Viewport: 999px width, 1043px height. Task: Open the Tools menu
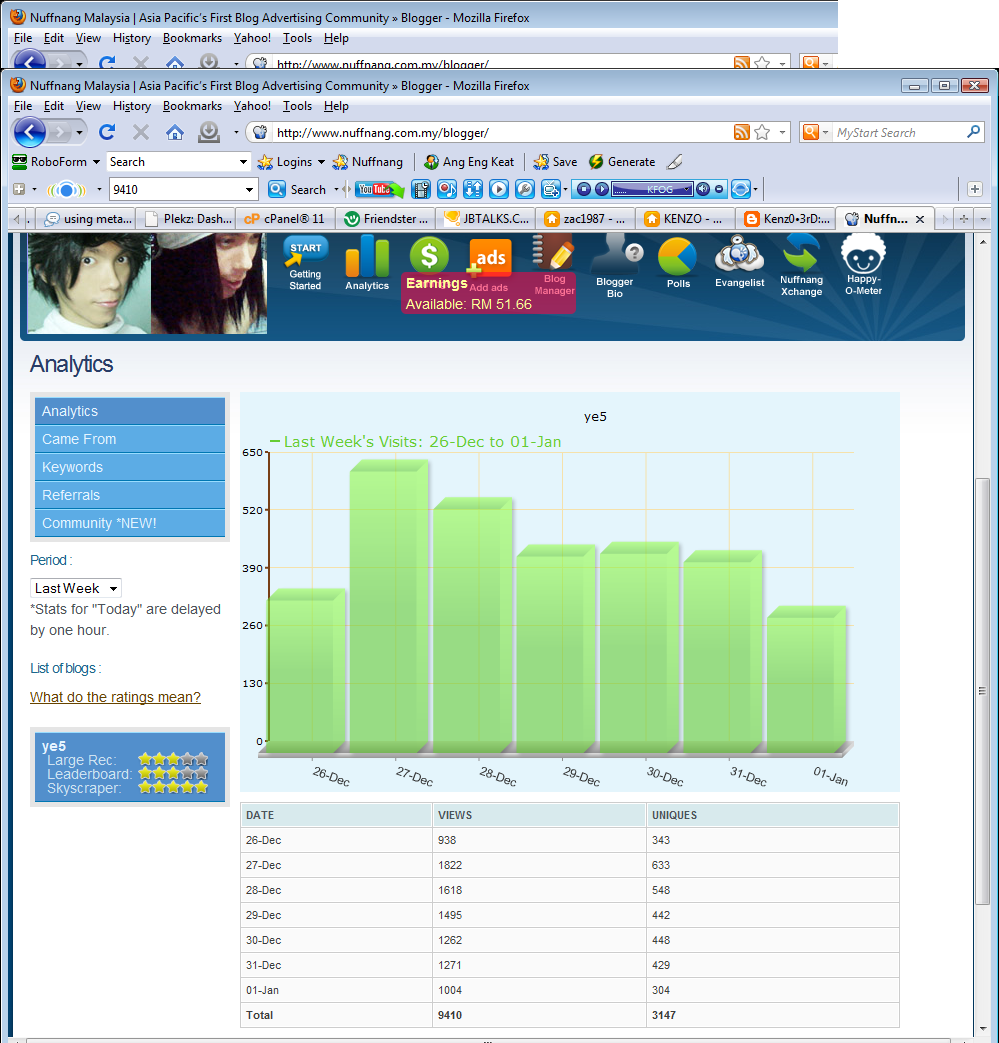[297, 106]
